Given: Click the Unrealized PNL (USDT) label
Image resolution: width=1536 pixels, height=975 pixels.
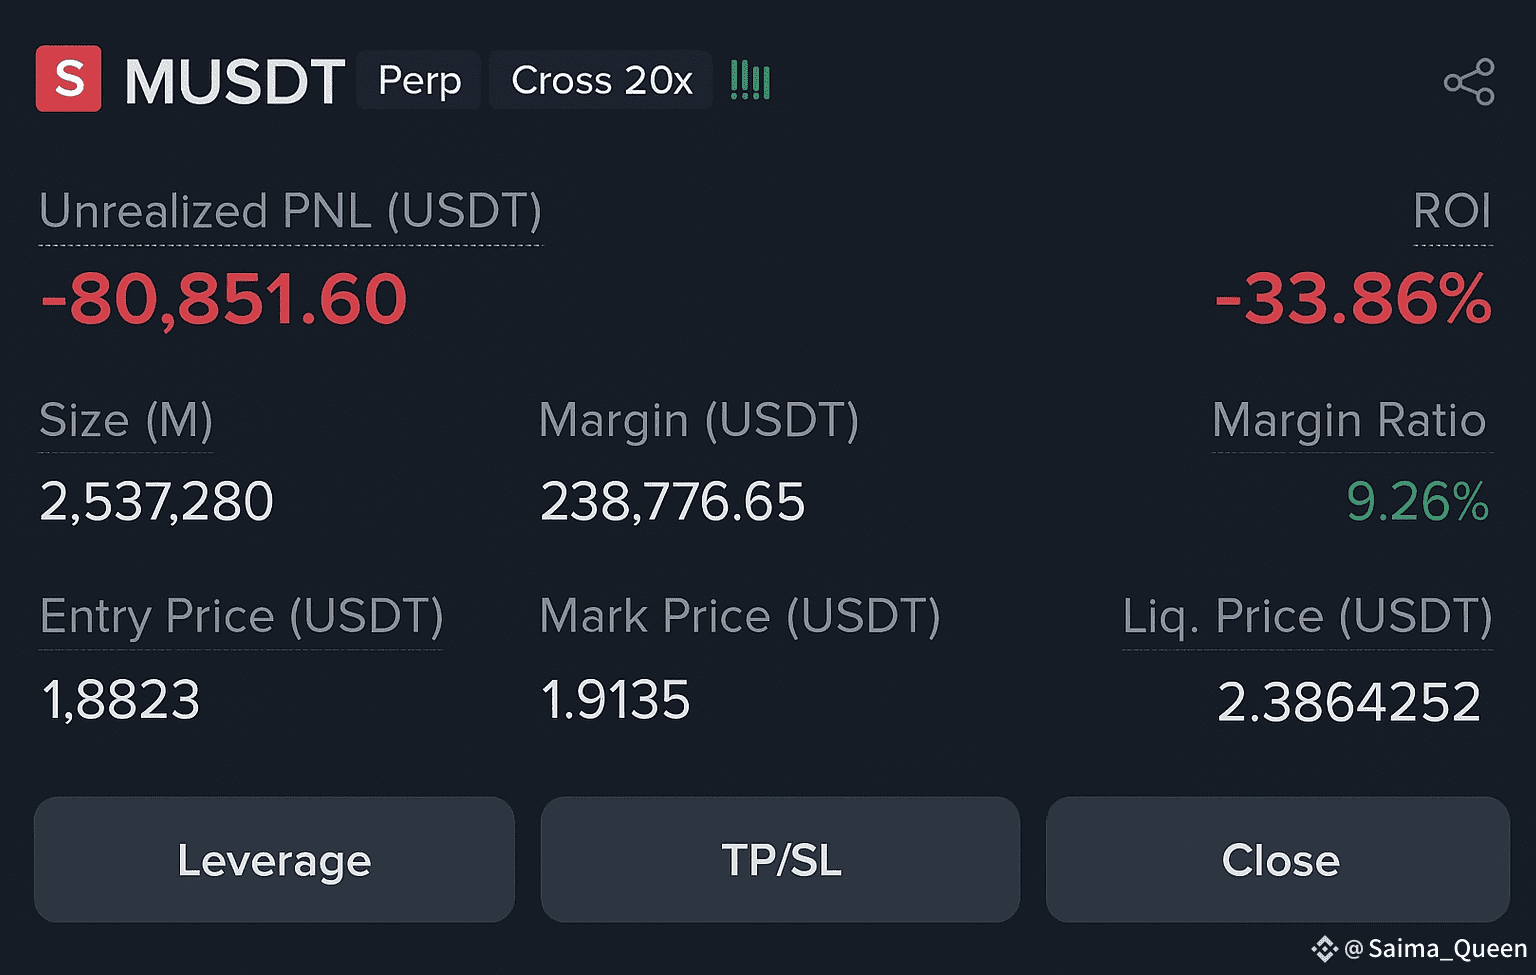Looking at the screenshot, I should point(290,211).
